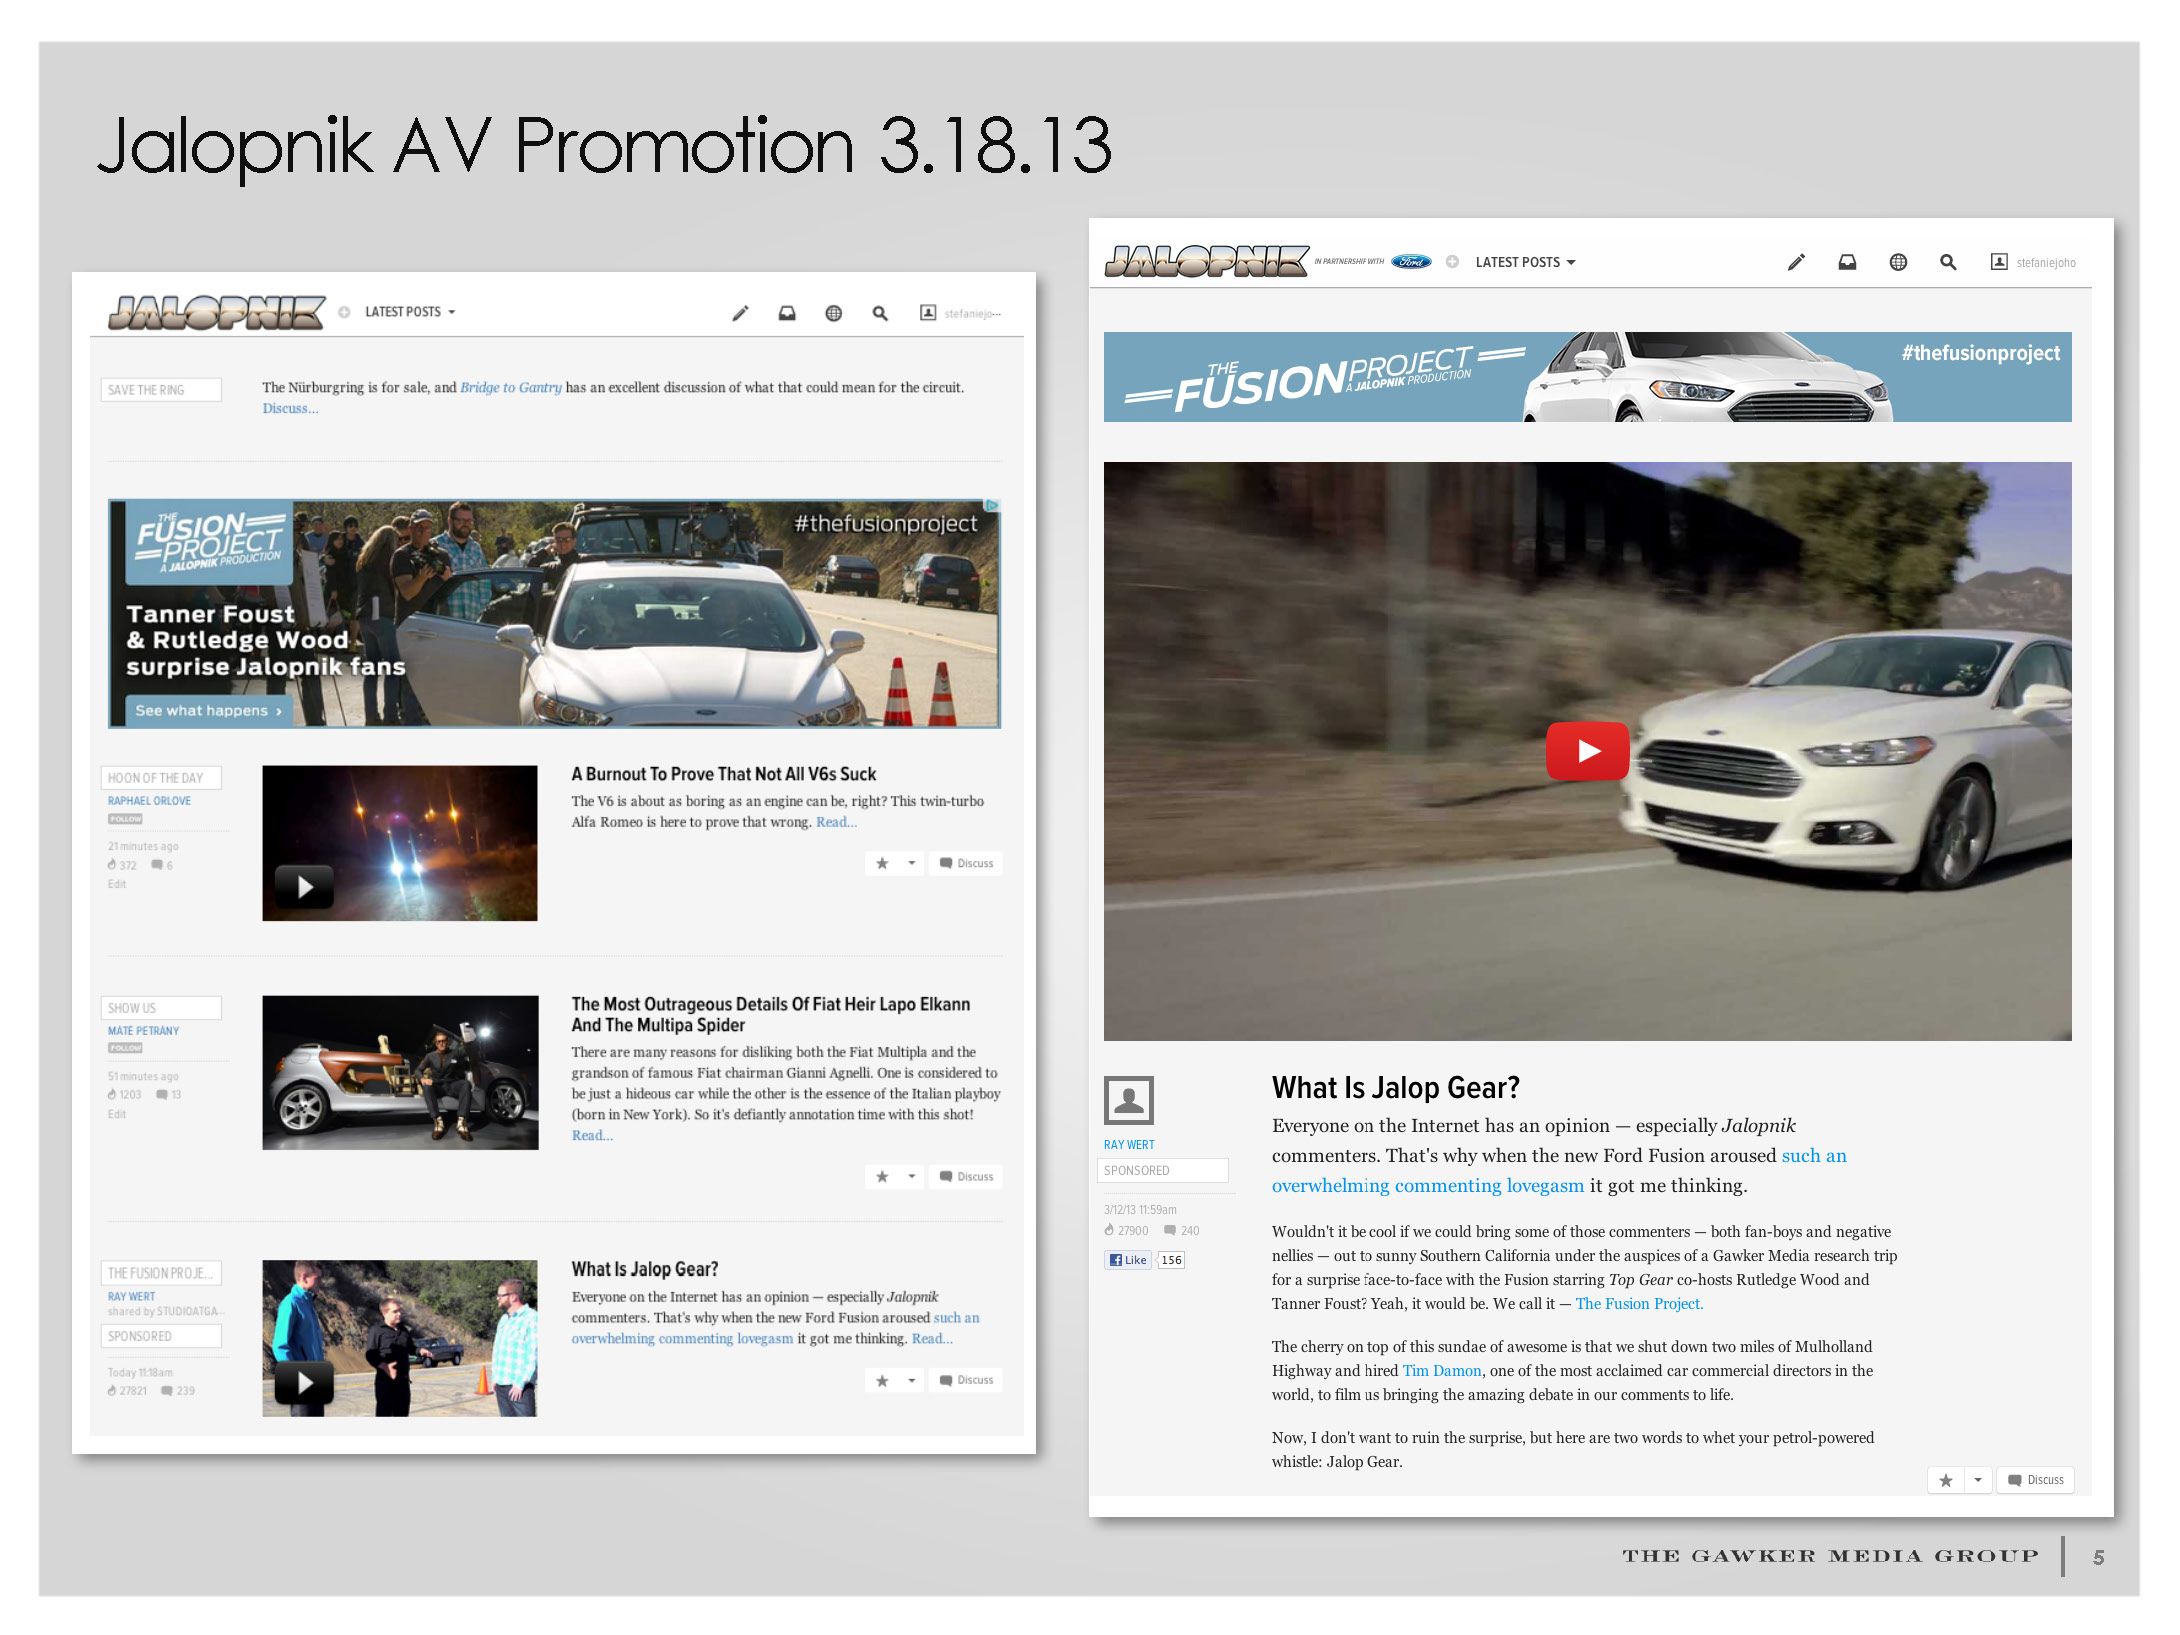Click the Jalopnik logo in left window
This screenshot has width=2180, height=1635.
click(x=216, y=312)
